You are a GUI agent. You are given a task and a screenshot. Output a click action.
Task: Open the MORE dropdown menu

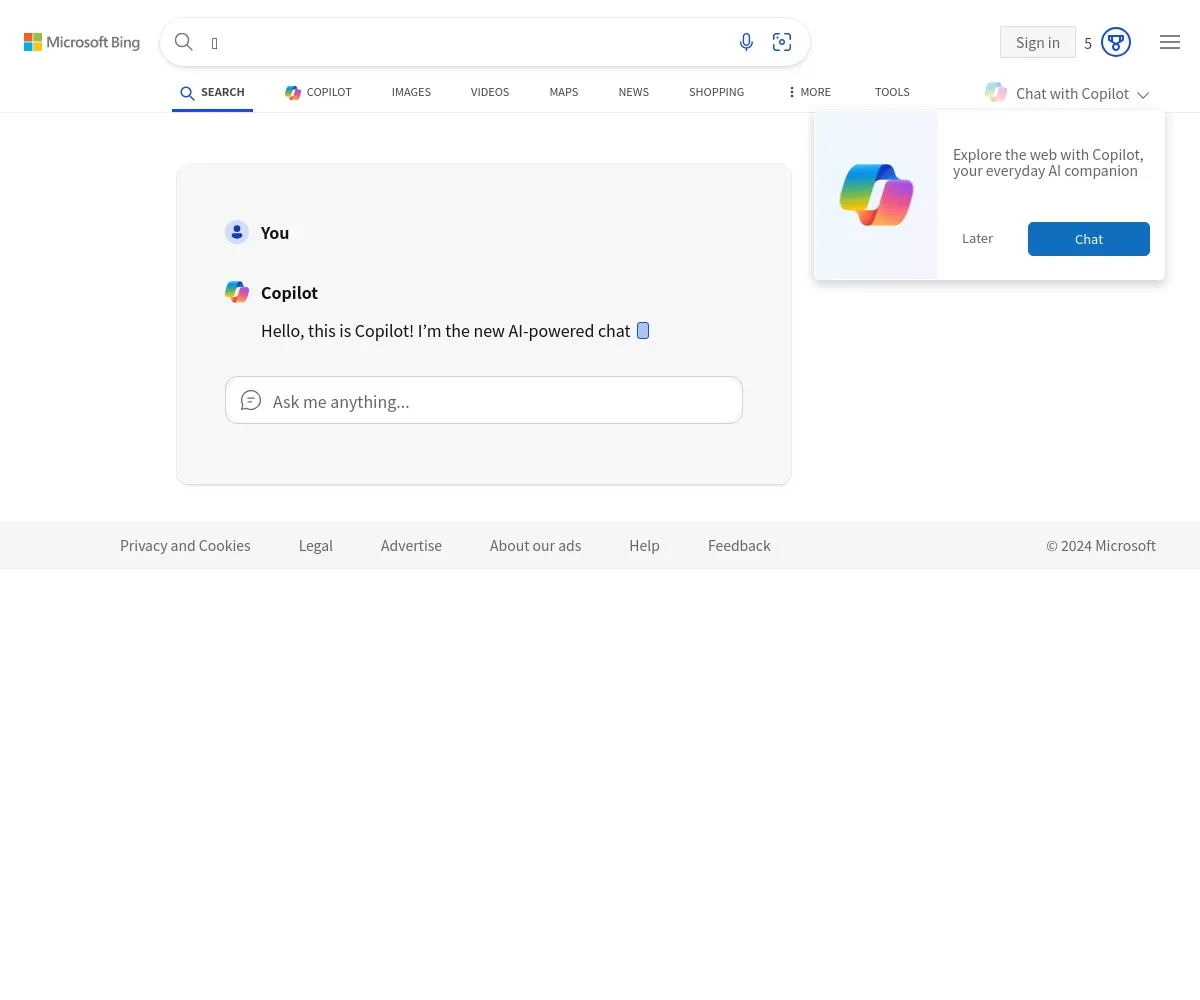click(809, 92)
